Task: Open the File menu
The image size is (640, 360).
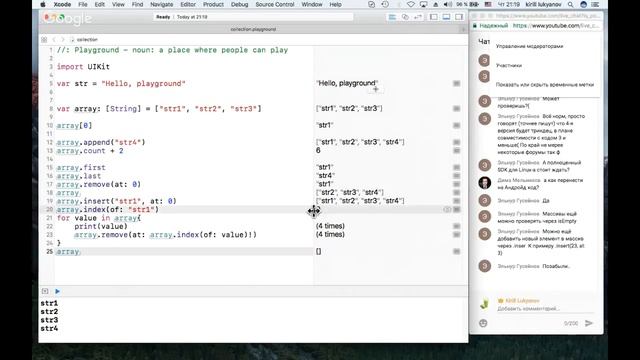Action: coord(83,4)
